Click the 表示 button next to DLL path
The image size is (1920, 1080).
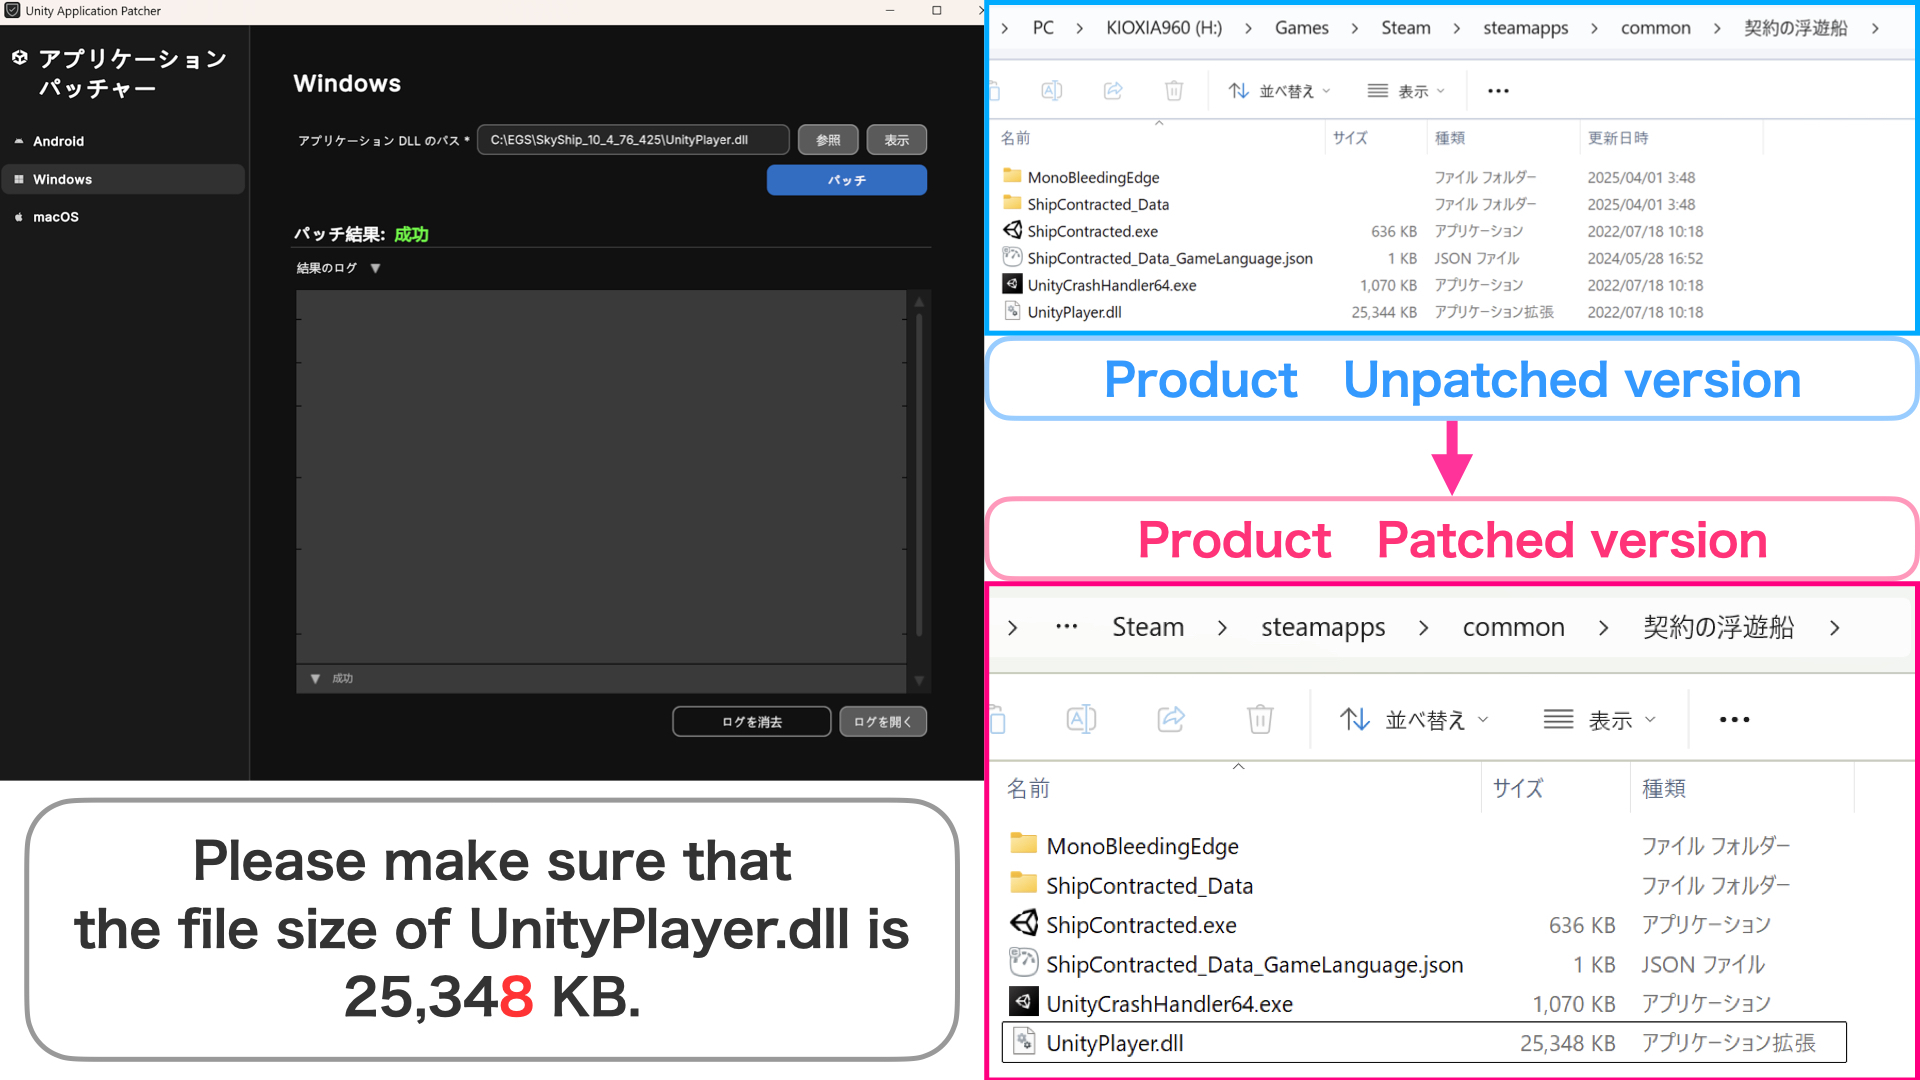[x=896, y=140]
